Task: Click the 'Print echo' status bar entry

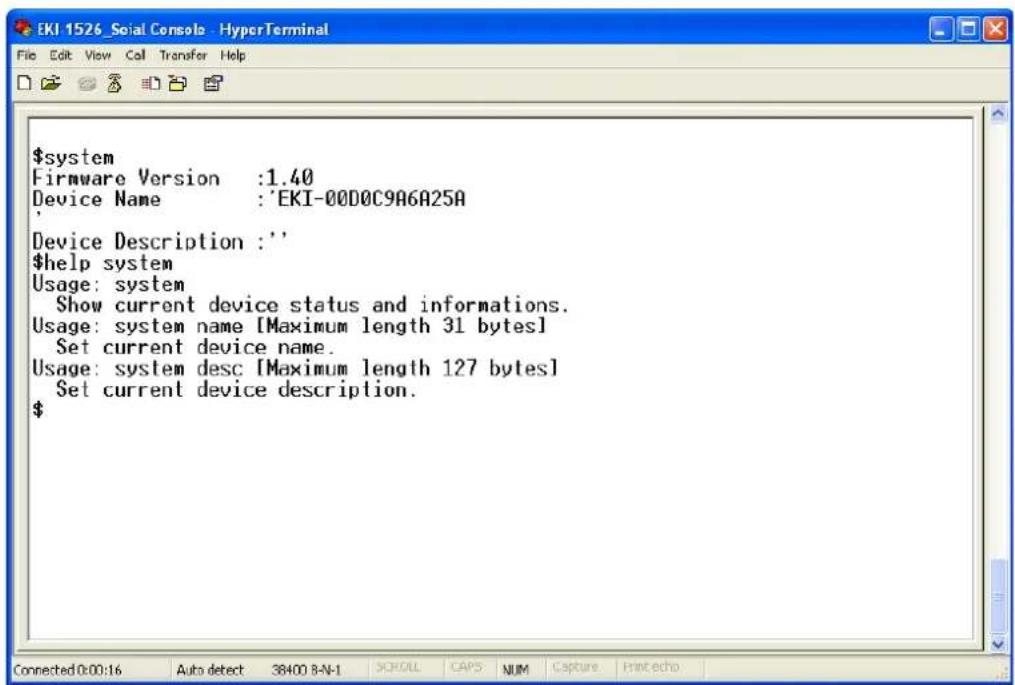Action: click(x=651, y=667)
